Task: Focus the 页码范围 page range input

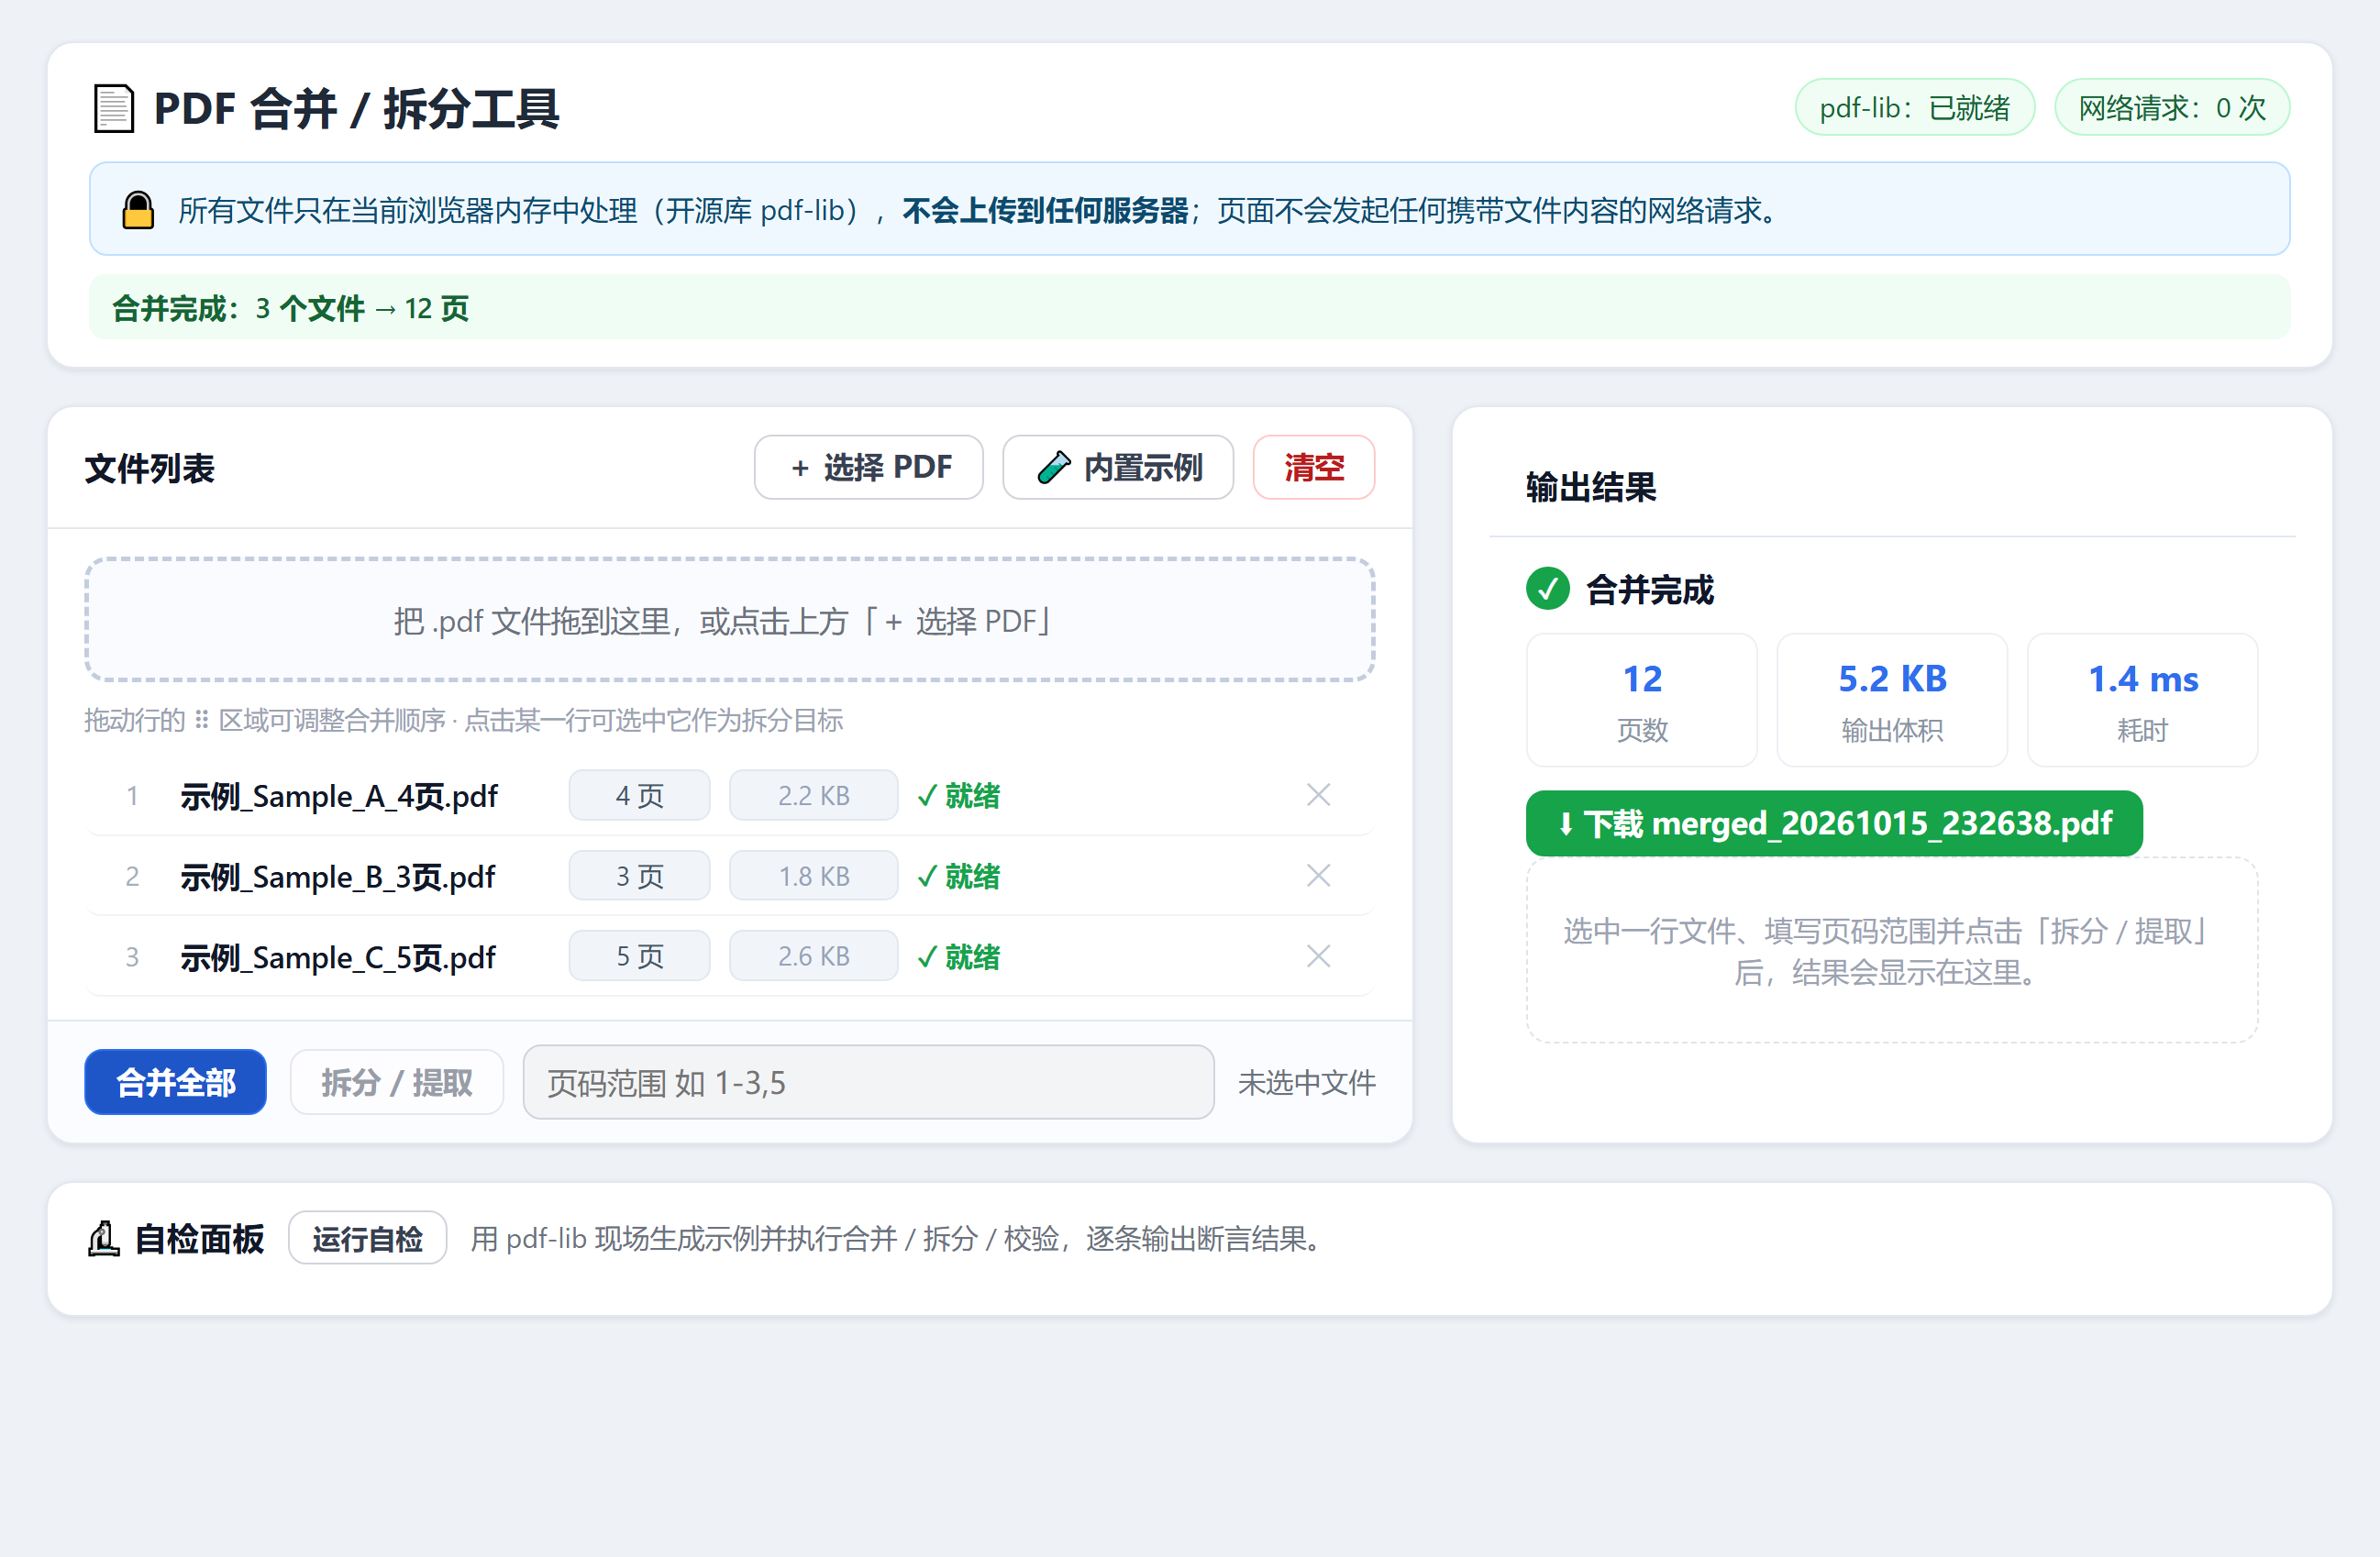Action: click(868, 1082)
